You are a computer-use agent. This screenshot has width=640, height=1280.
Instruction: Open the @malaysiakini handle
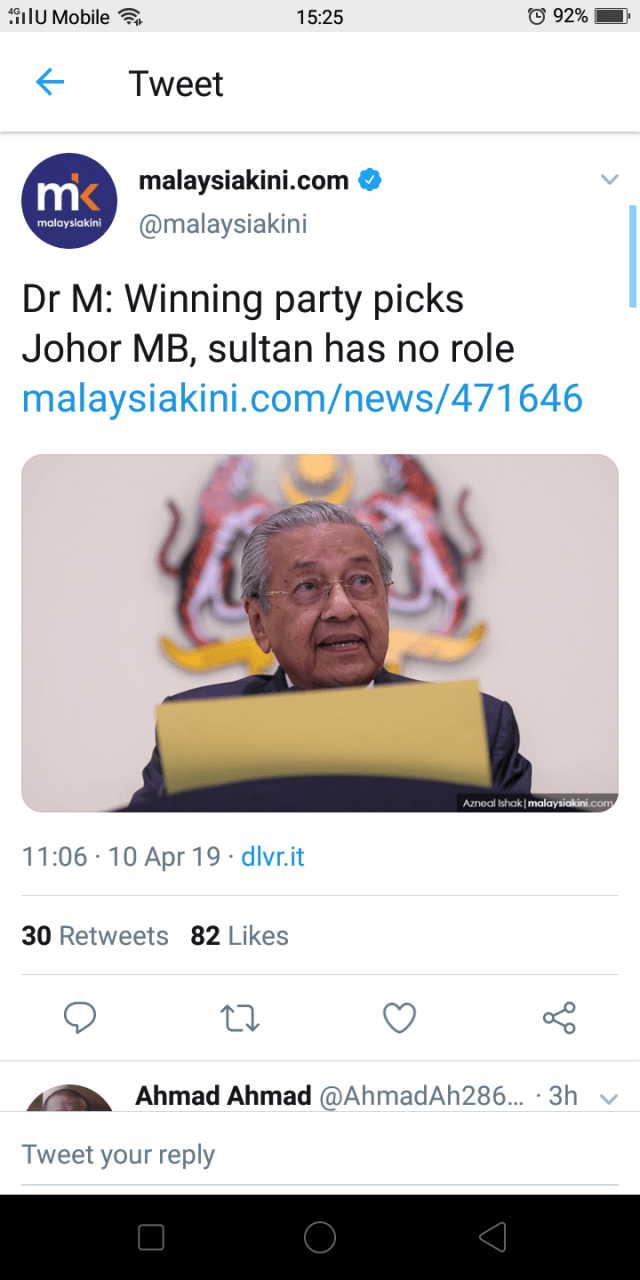[x=223, y=224]
